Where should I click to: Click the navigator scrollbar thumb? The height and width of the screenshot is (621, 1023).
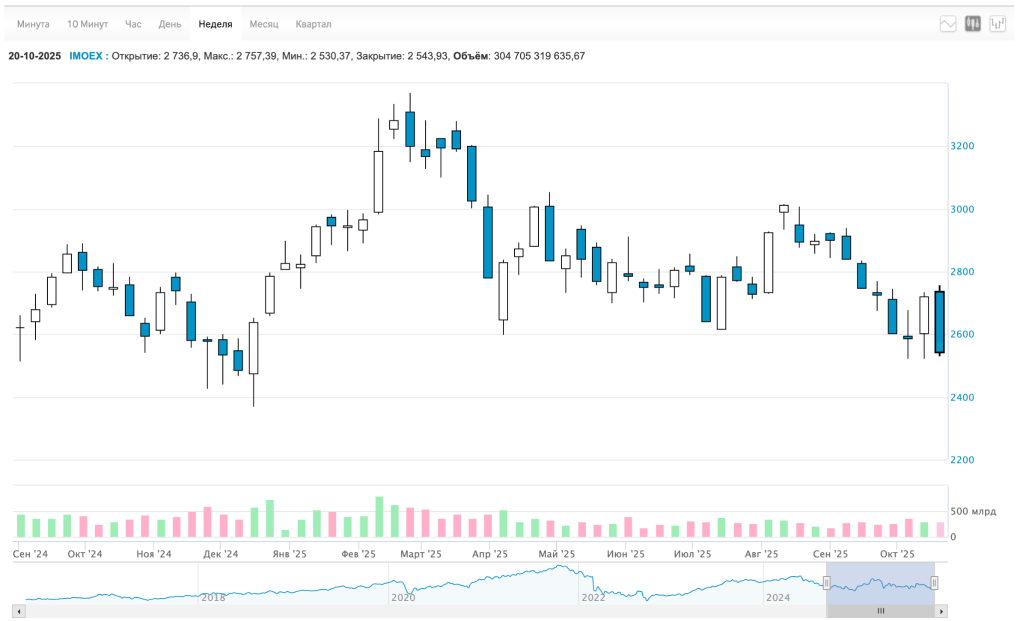[881, 611]
